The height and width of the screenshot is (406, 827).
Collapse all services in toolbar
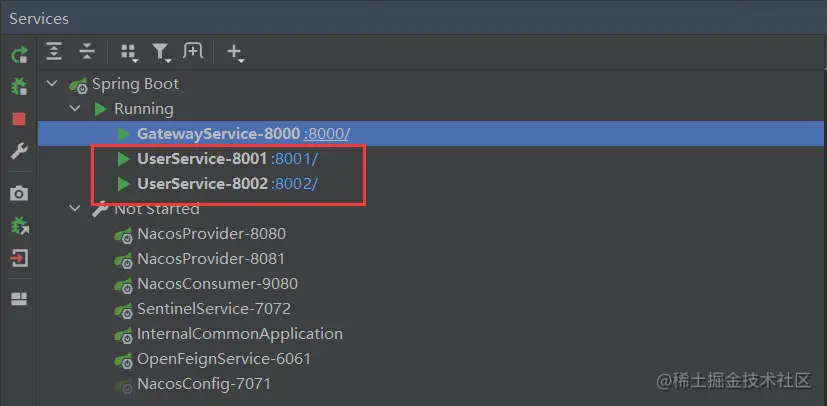pyautogui.click(x=86, y=51)
